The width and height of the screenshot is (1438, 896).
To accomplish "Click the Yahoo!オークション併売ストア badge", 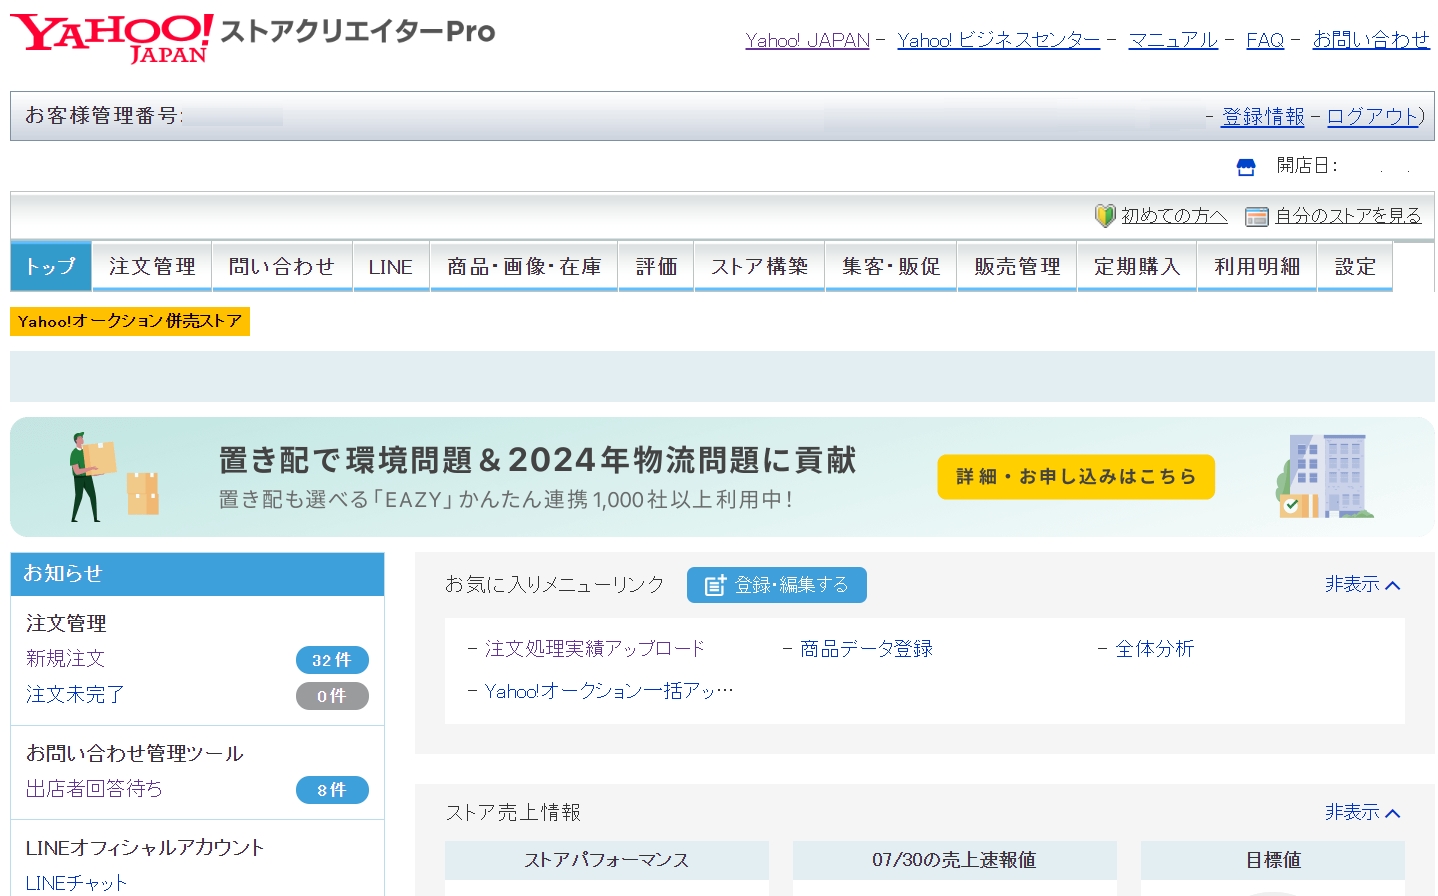I will [x=129, y=321].
